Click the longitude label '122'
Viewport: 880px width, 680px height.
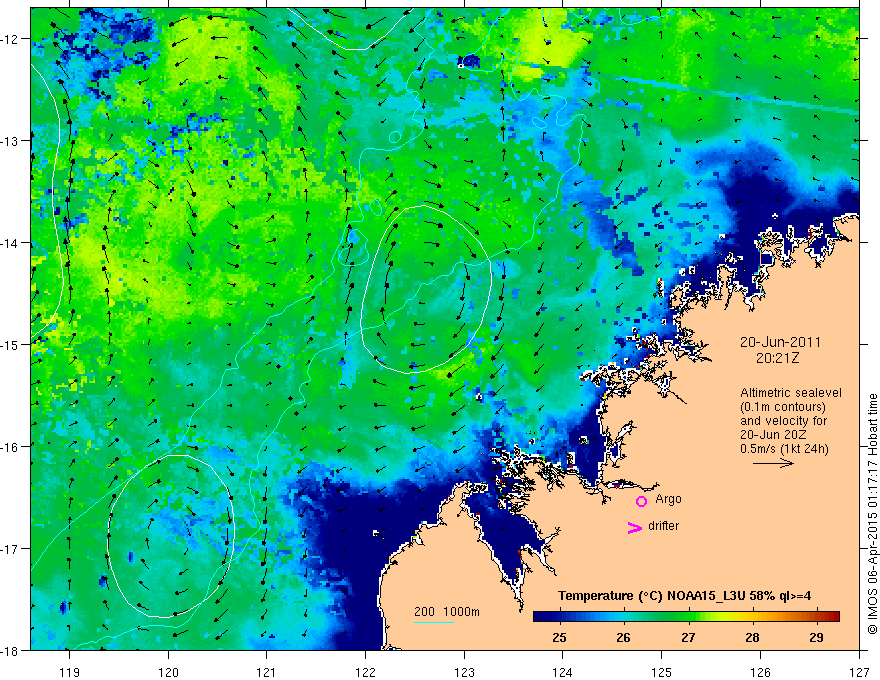point(365,673)
